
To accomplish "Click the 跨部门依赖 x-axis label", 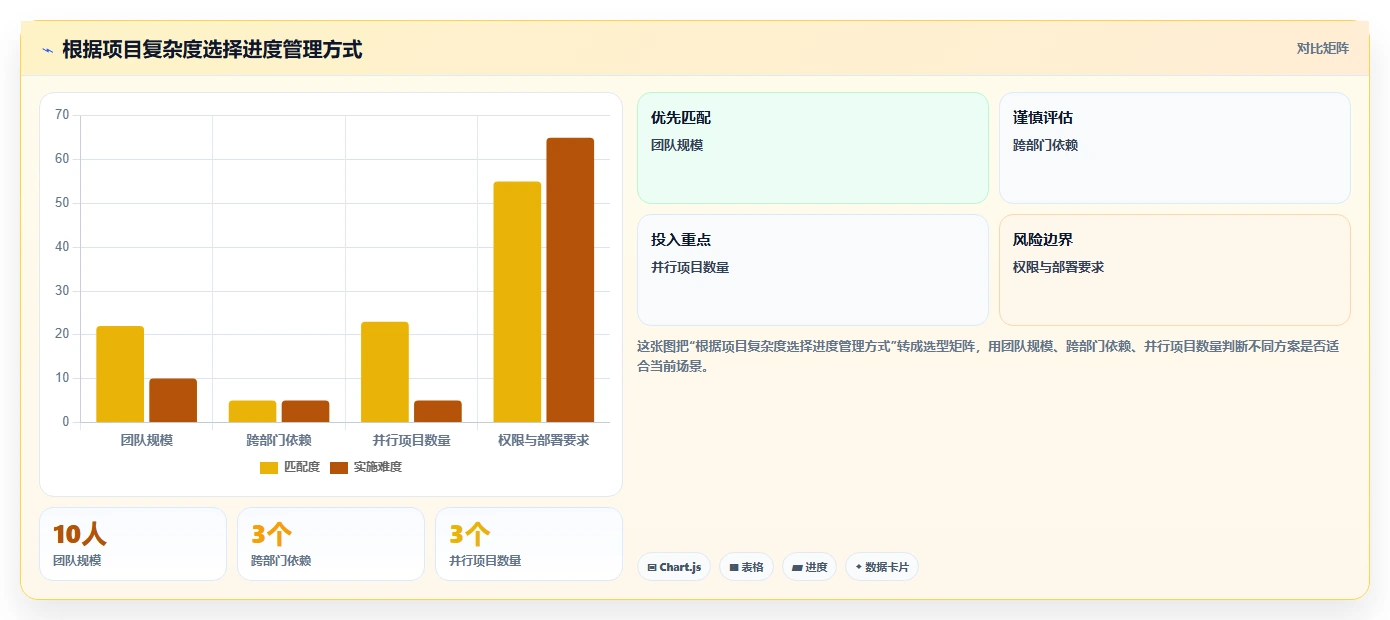I will coord(279,440).
